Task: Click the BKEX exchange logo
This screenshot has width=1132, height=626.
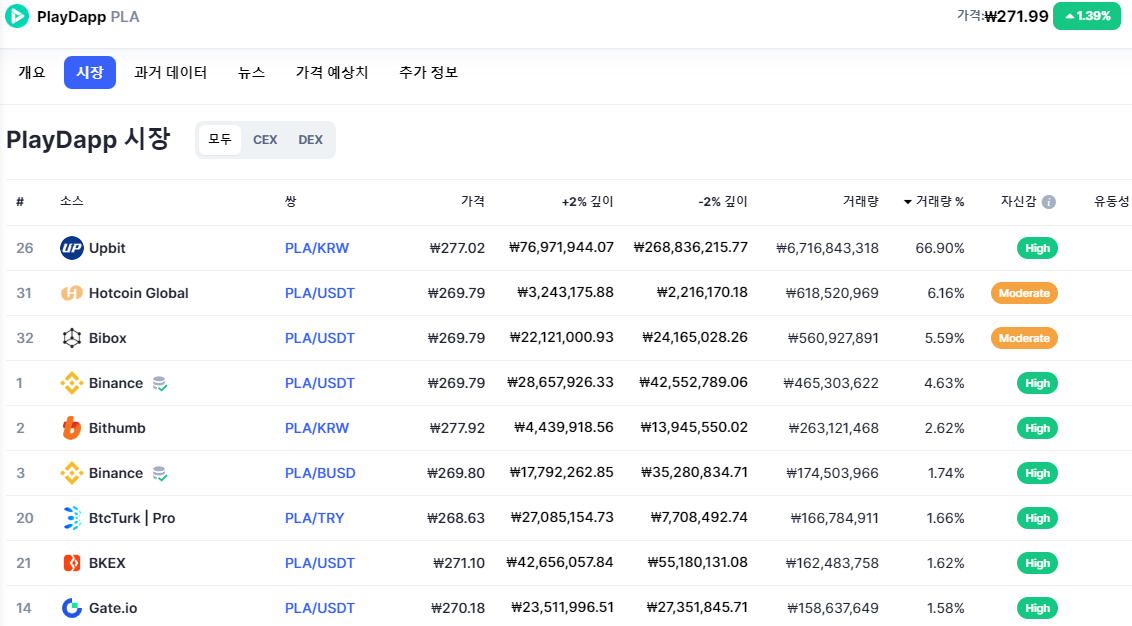Action: [x=71, y=563]
